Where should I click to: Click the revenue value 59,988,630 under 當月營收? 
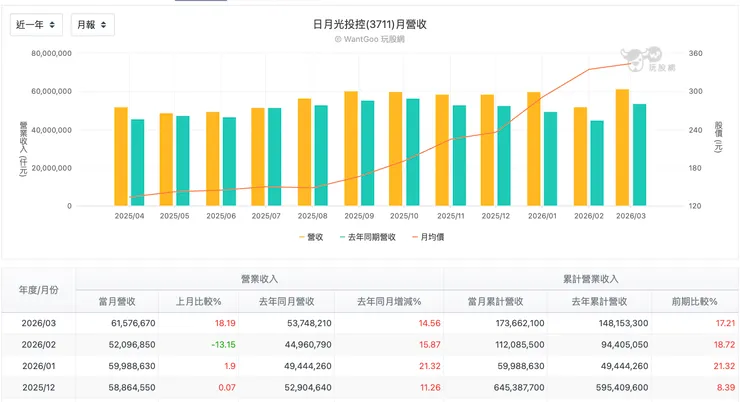click(132, 366)
